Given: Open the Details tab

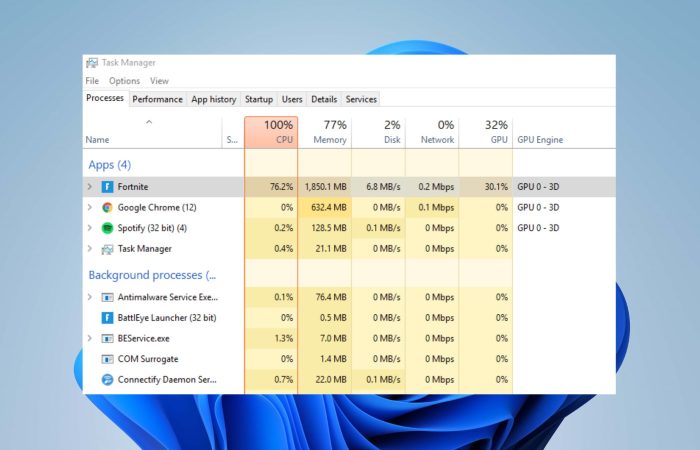Looking at the screenshot, I should click(324, 99).
